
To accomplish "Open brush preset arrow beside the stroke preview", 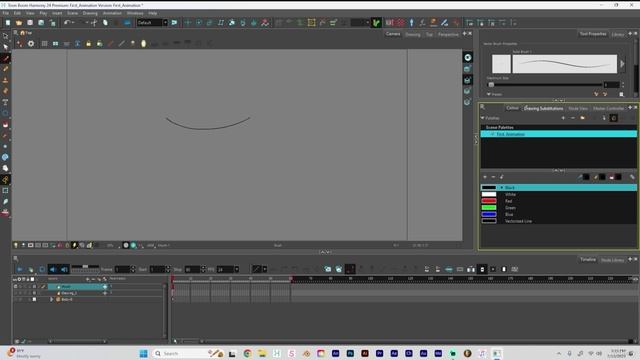I will (622, 64).
